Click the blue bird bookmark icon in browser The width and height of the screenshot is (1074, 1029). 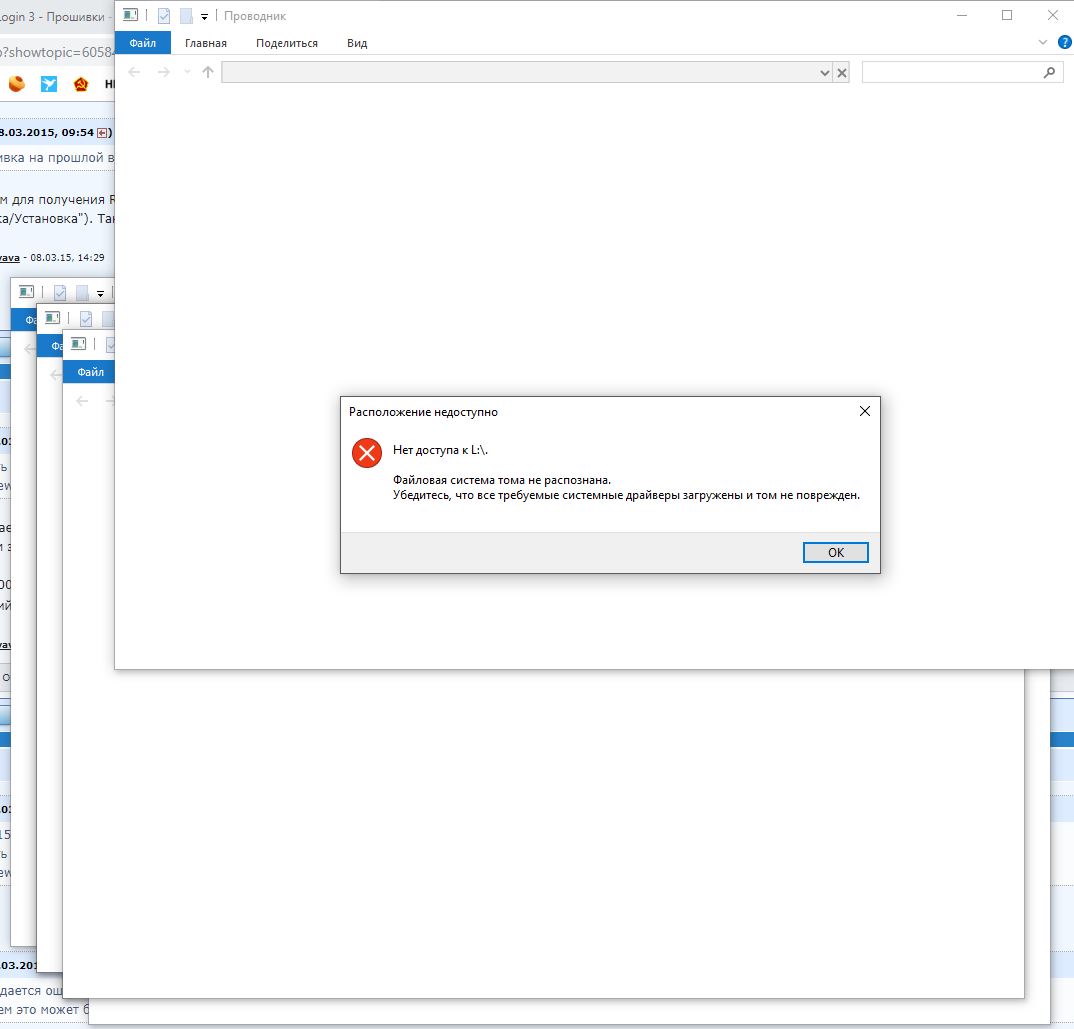(x=49, y=84)
